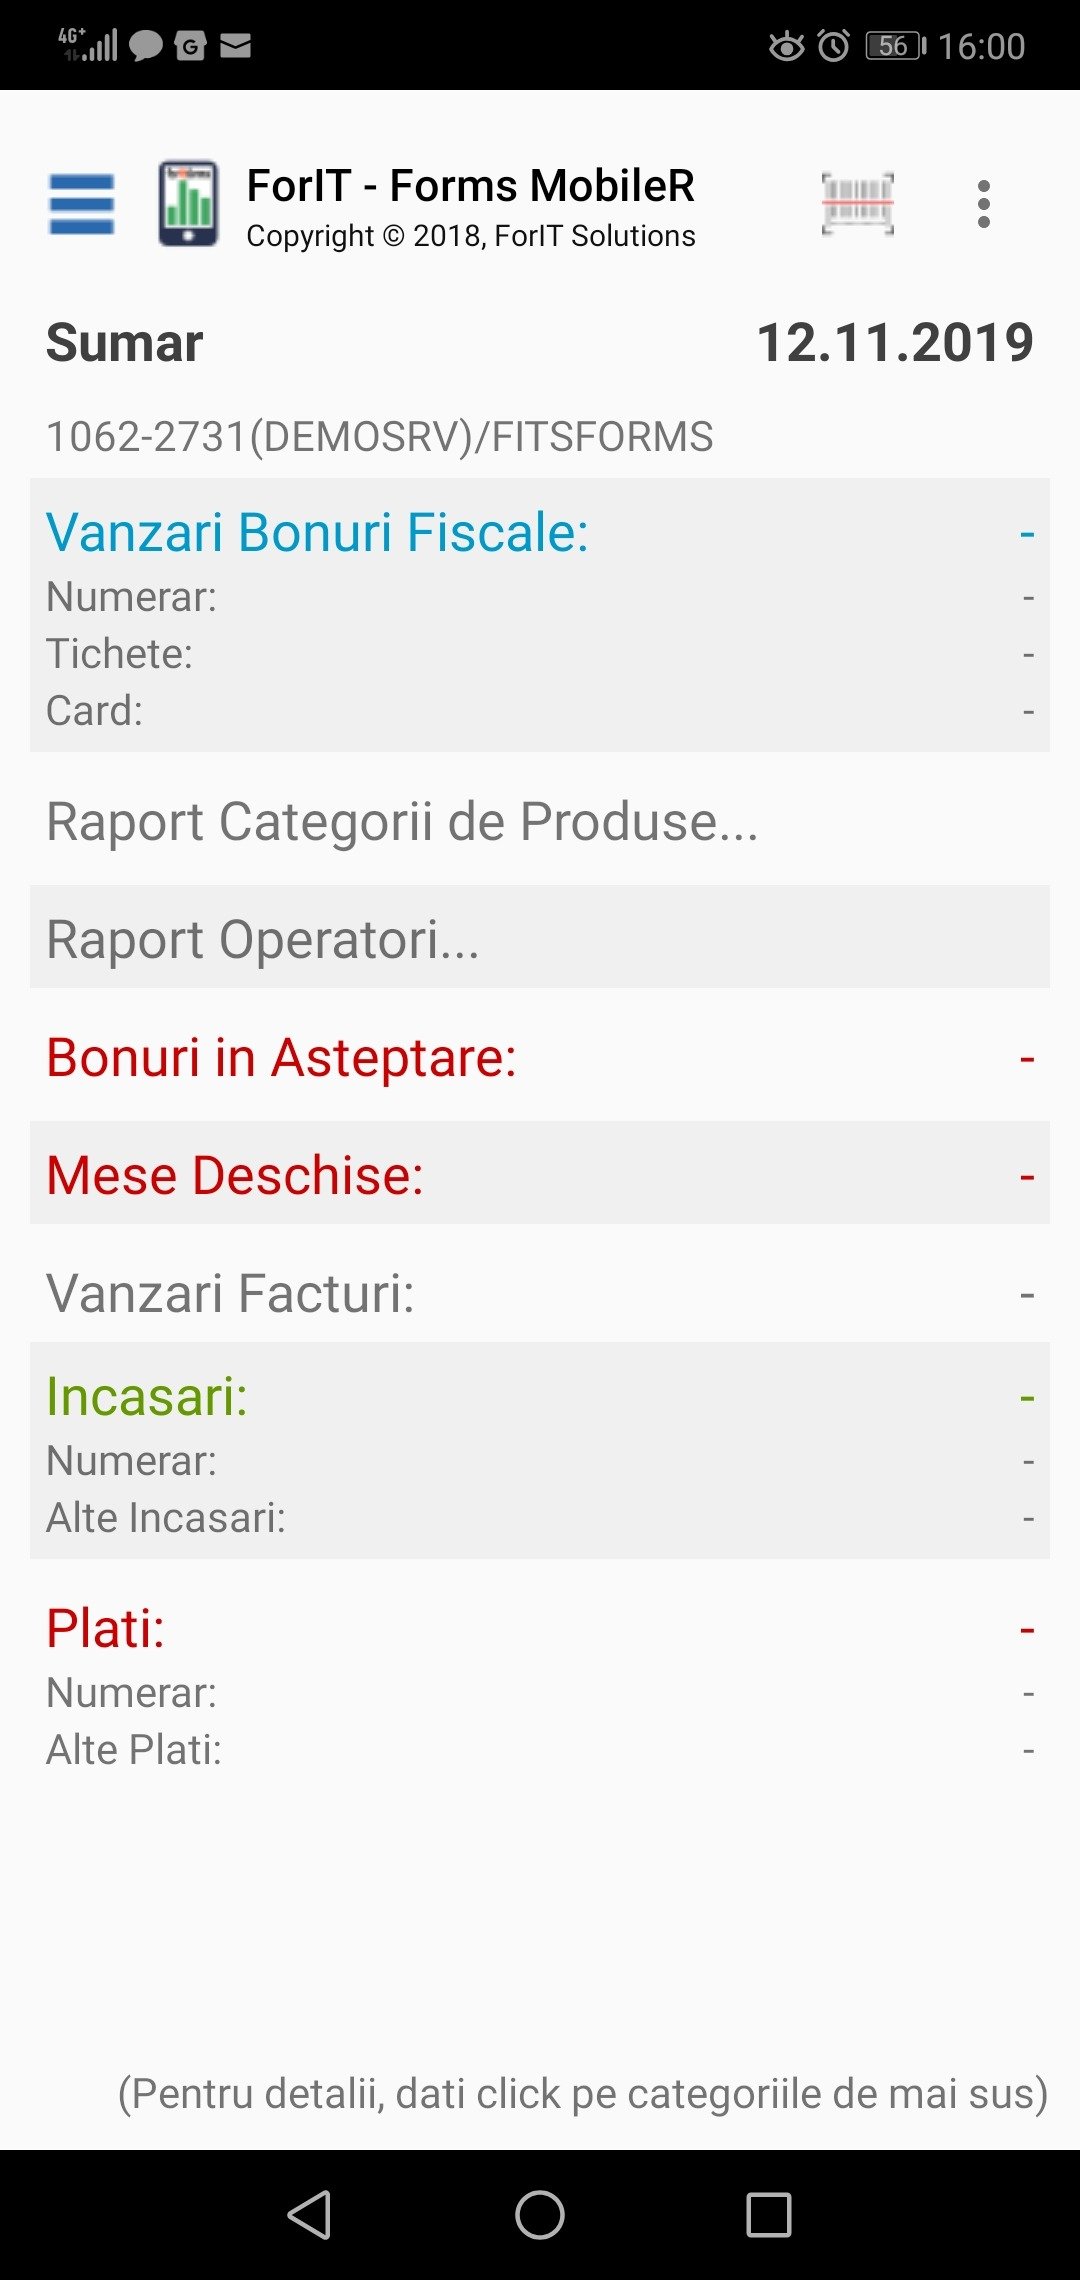View Bonuri in Asteptare details

point(282,1058)
